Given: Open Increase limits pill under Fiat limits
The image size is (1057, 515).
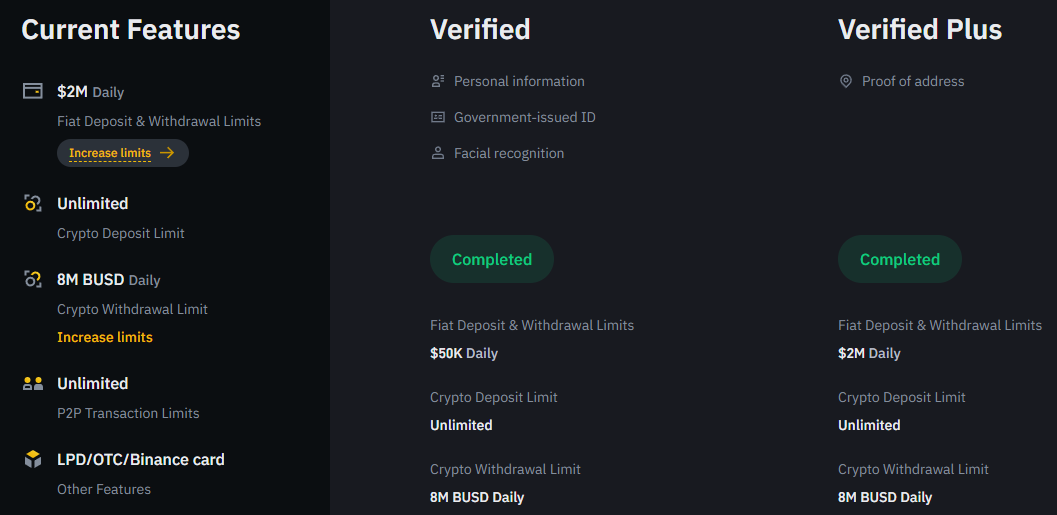Looking at the screenshot, I should pos(123,153).
